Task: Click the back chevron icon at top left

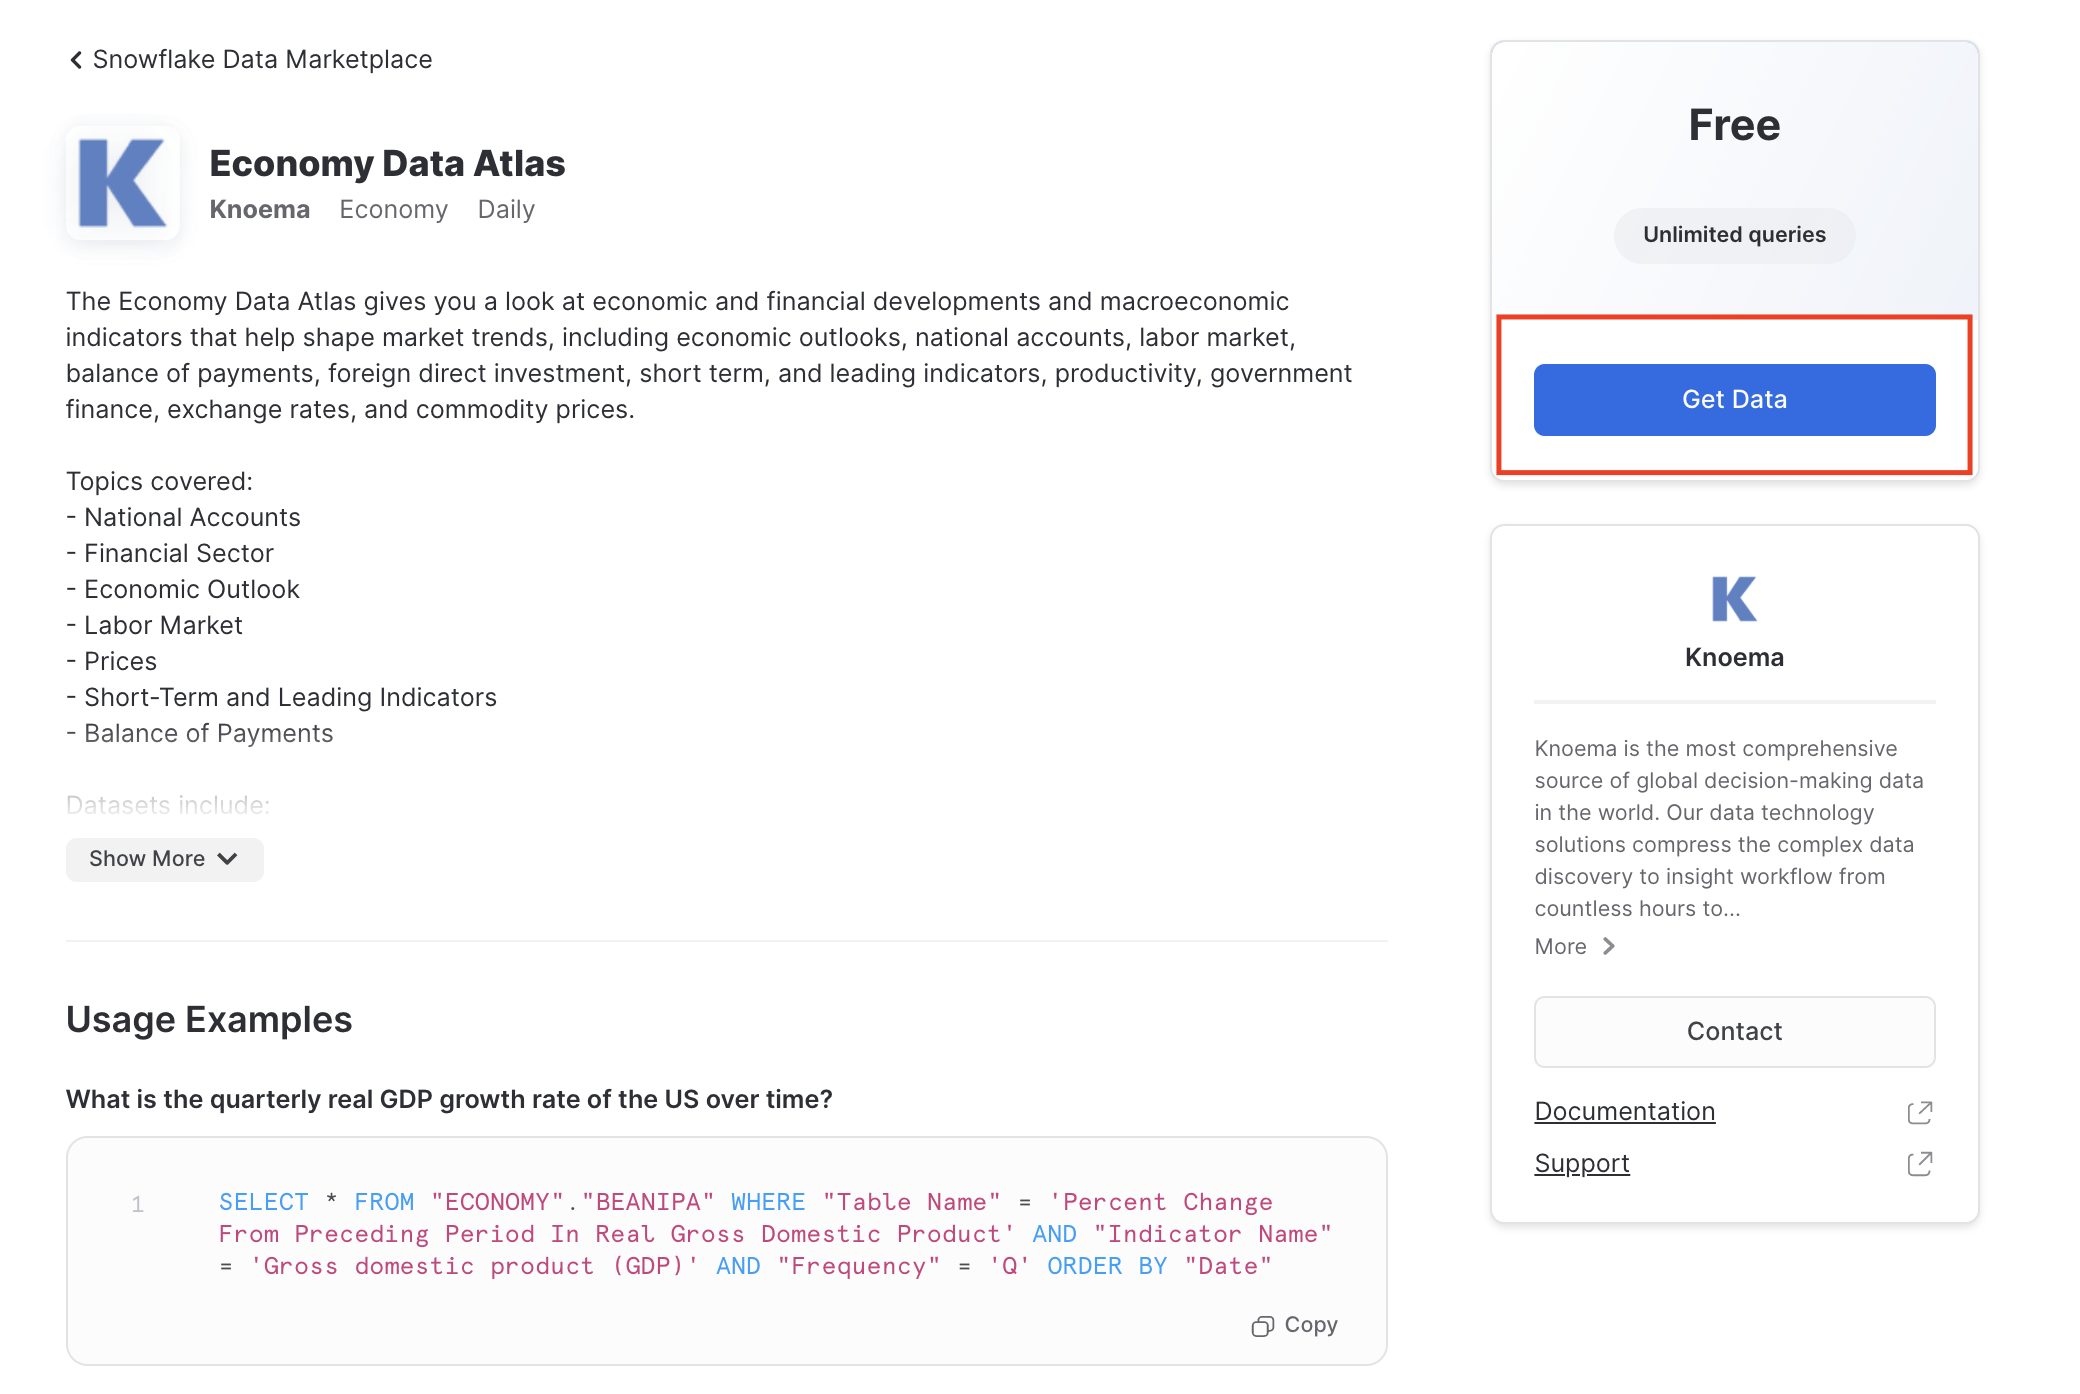Action: click(x=75, y=59)
